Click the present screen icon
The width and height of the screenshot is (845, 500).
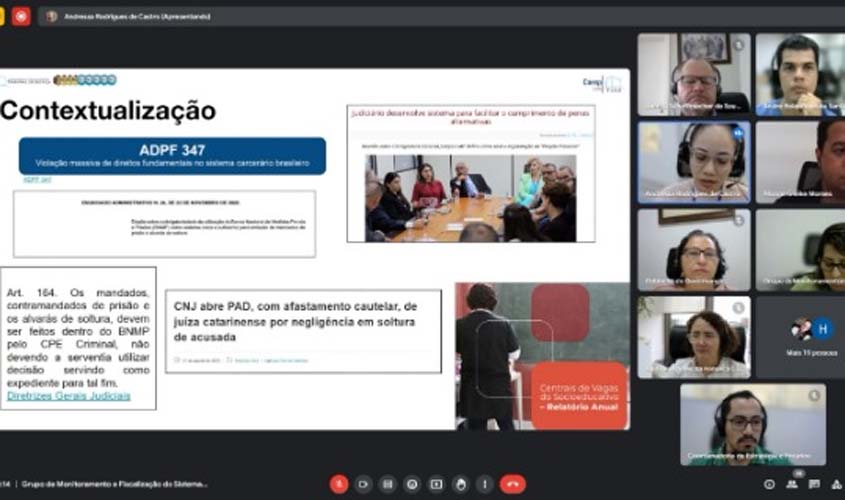(x=435, y=484)
